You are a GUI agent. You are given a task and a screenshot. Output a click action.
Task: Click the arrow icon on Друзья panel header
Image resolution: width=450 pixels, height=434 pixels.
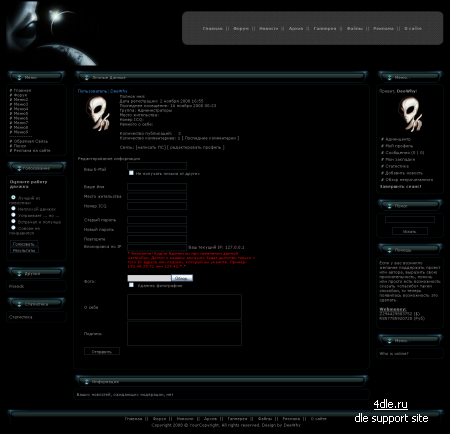click(19, 274)
